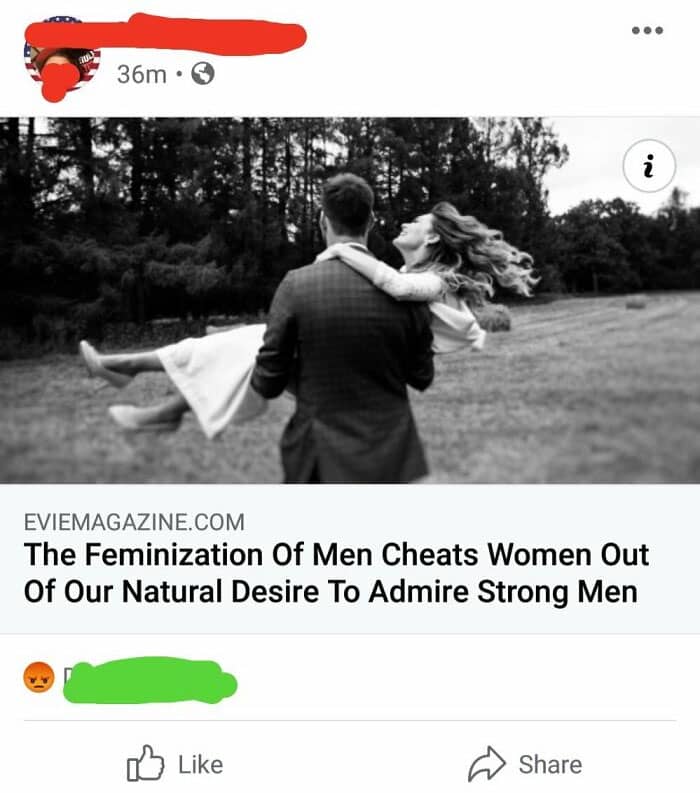The width and height of the screenshot is (700, 793).
Task: Tap the Share label text
Action: point(550,765)
